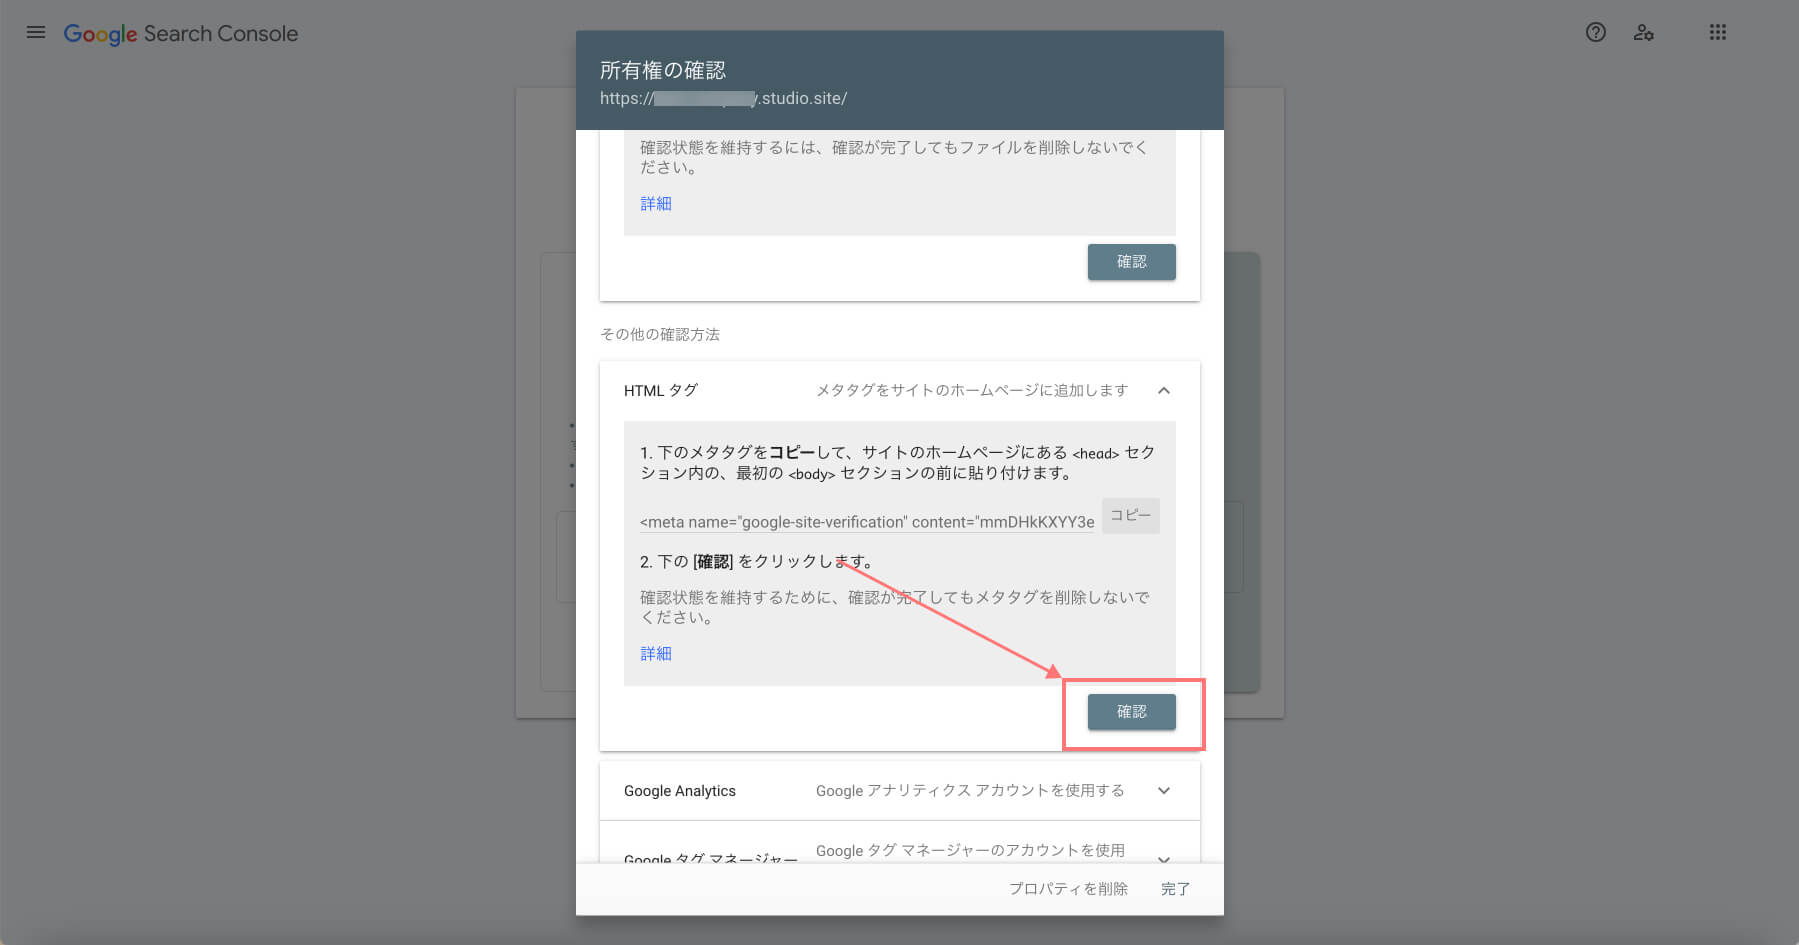
Task: Collapse the HTML タグ section chevron
Action: [x=1164, y=391]
